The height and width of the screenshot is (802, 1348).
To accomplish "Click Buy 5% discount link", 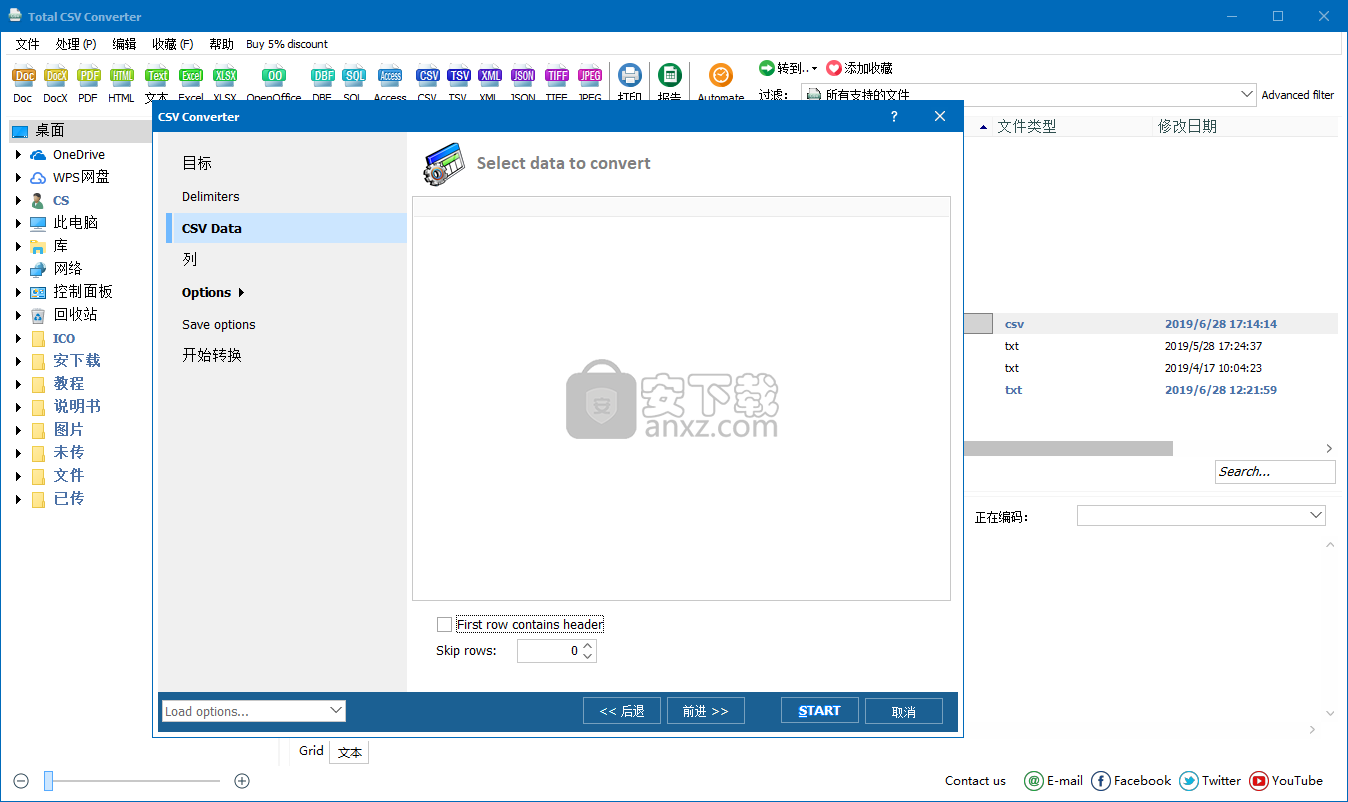I will [x=287, y=44].
